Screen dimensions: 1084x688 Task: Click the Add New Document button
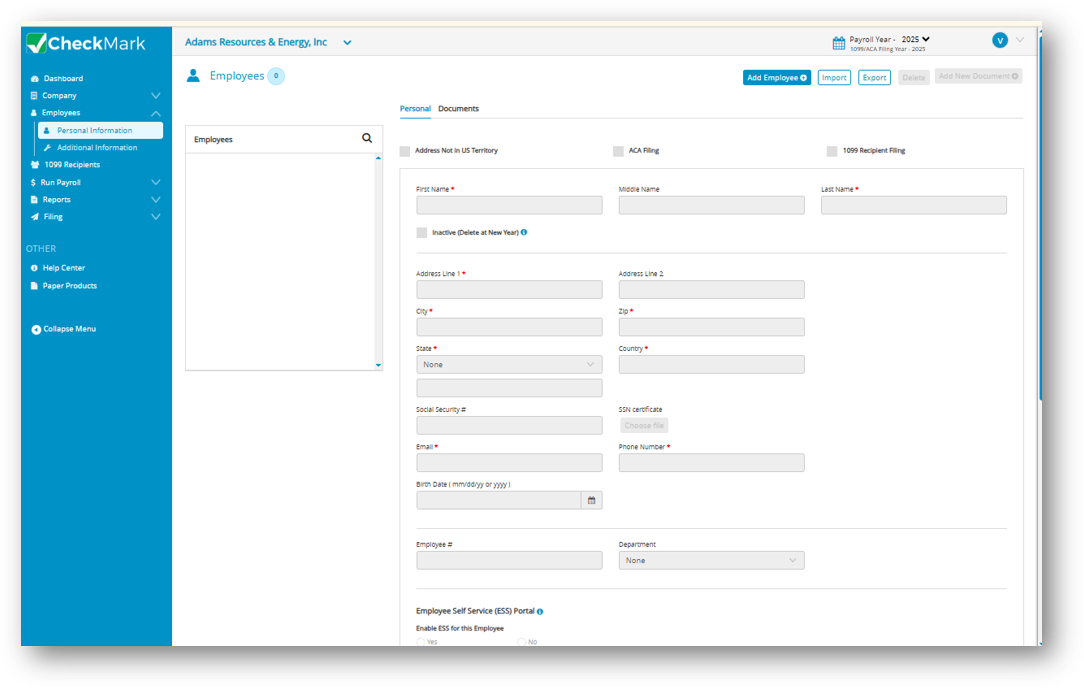point(978,76)
